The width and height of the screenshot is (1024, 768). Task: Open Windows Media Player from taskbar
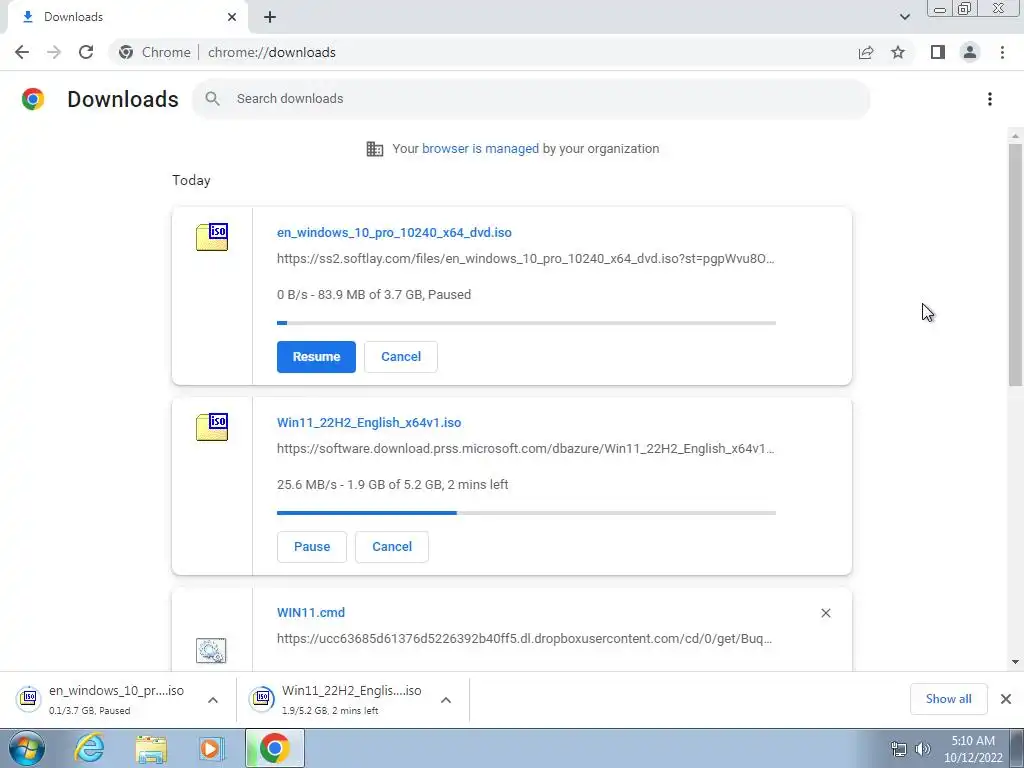tap(212, 748)
